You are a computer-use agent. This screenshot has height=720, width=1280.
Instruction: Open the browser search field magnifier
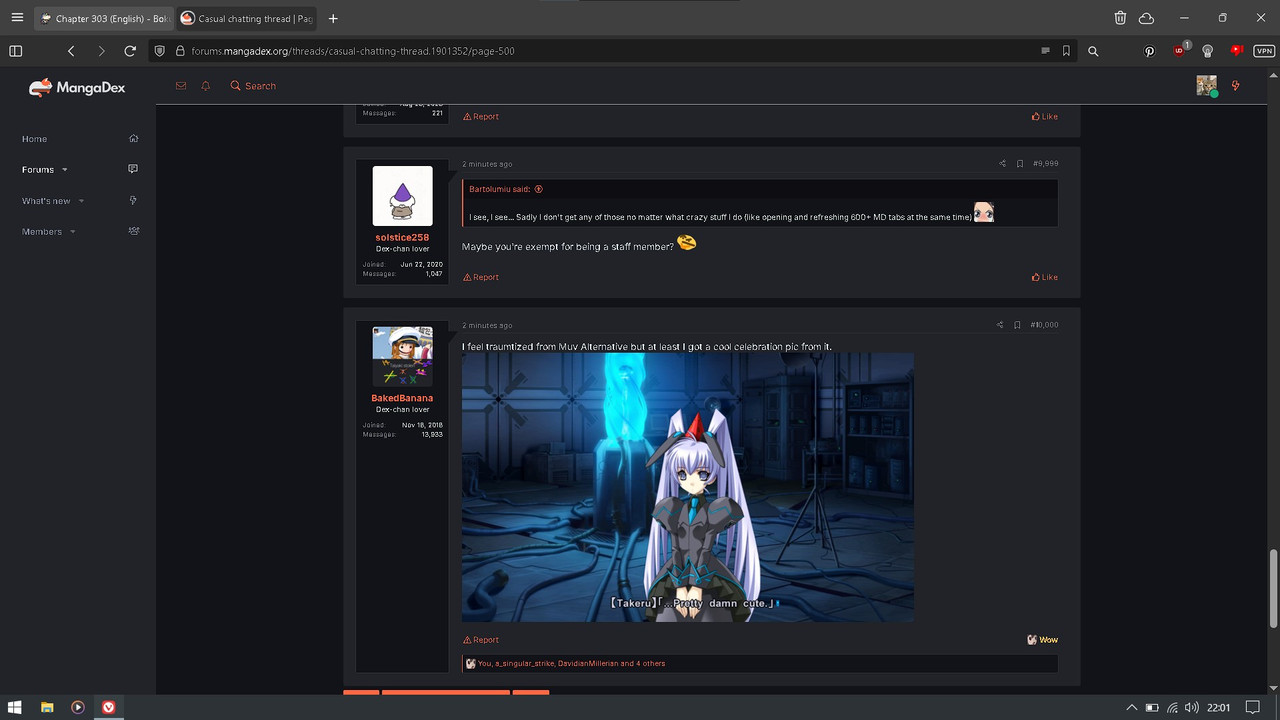pos(1093,51)
